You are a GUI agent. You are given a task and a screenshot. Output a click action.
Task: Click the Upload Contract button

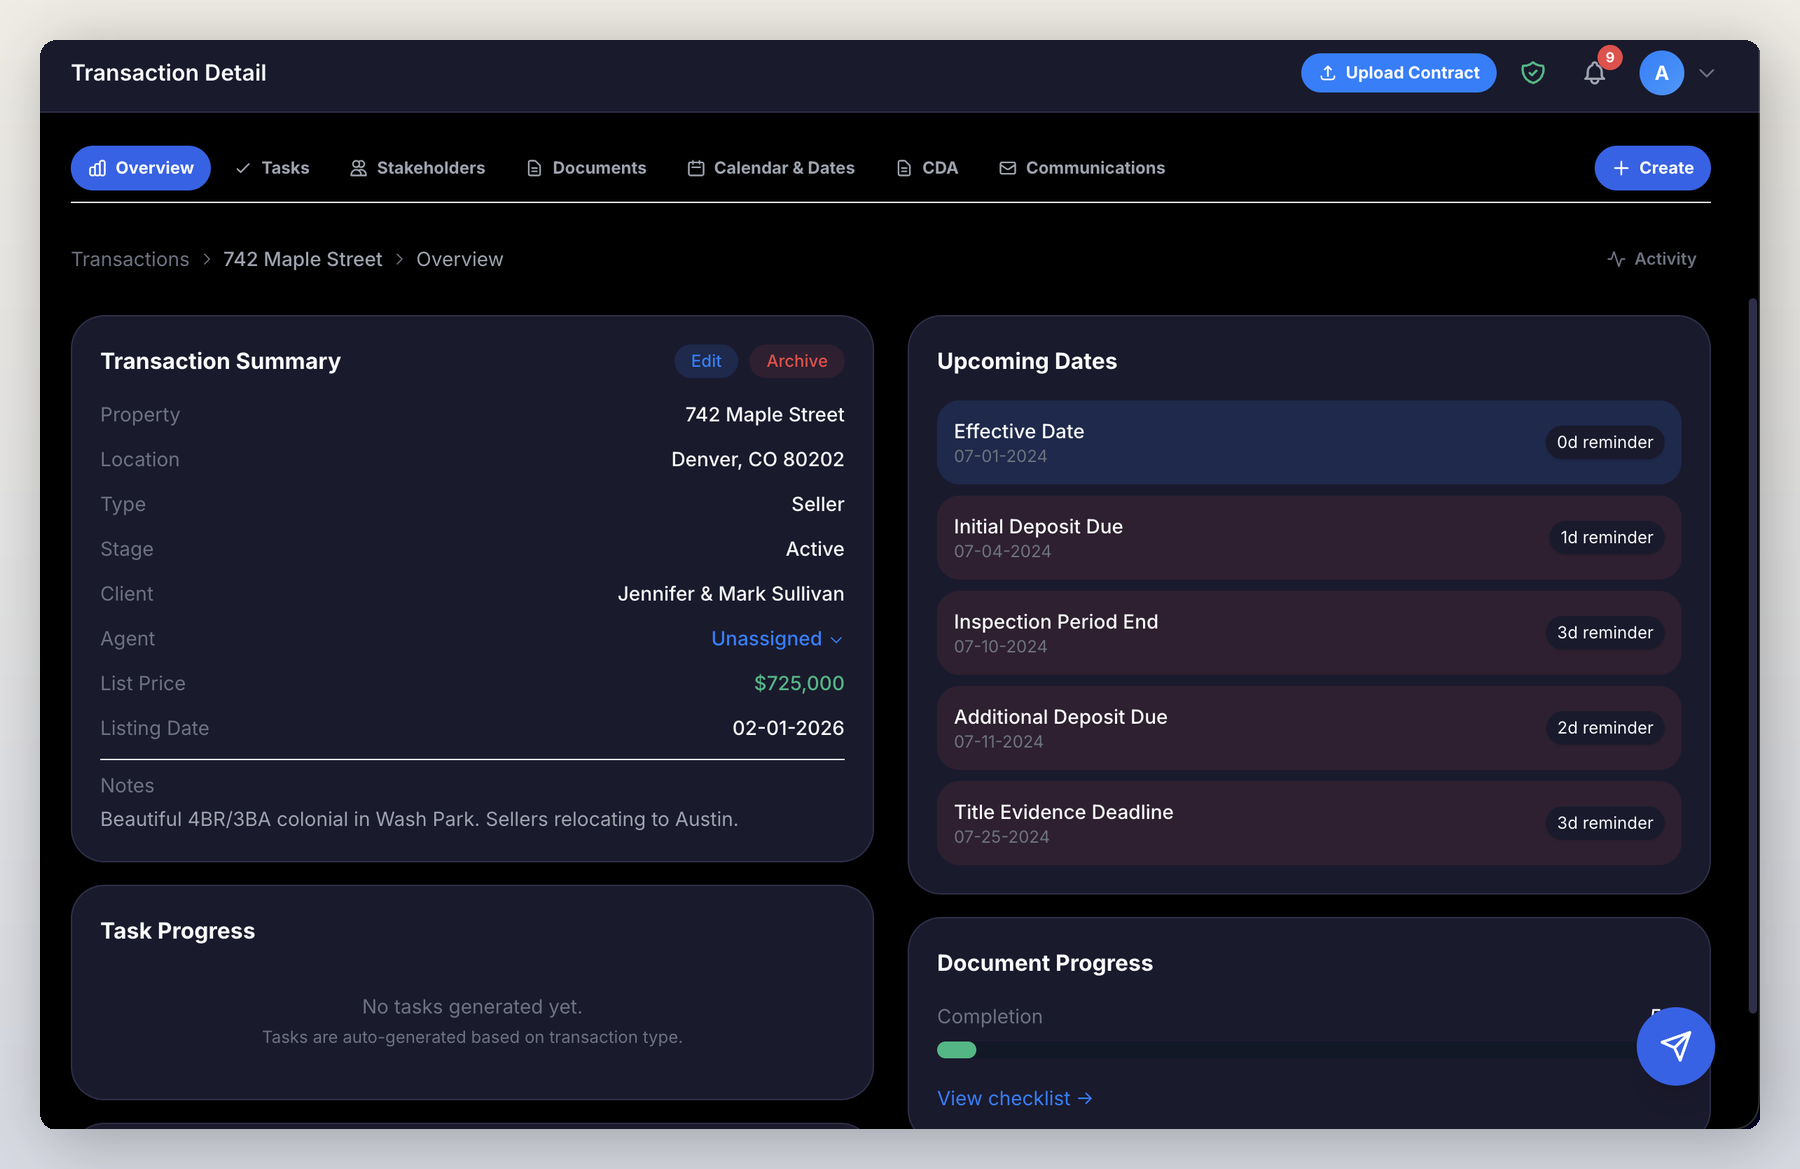tap(1398, 72)
